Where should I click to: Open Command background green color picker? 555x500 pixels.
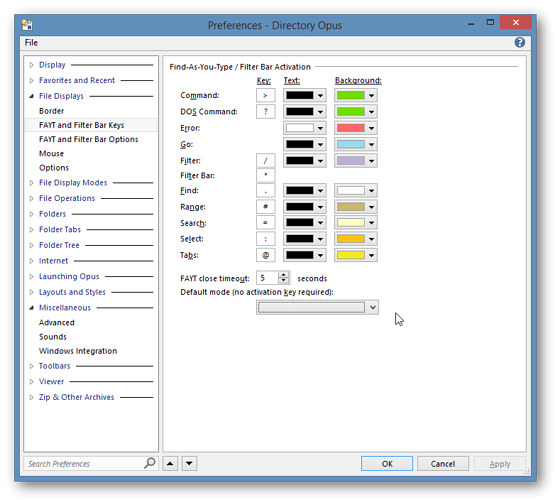356,95
